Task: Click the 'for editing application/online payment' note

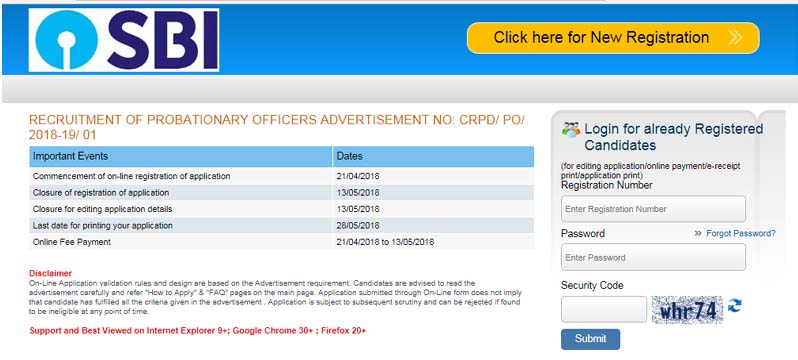Action: click(x=650, y=171)
